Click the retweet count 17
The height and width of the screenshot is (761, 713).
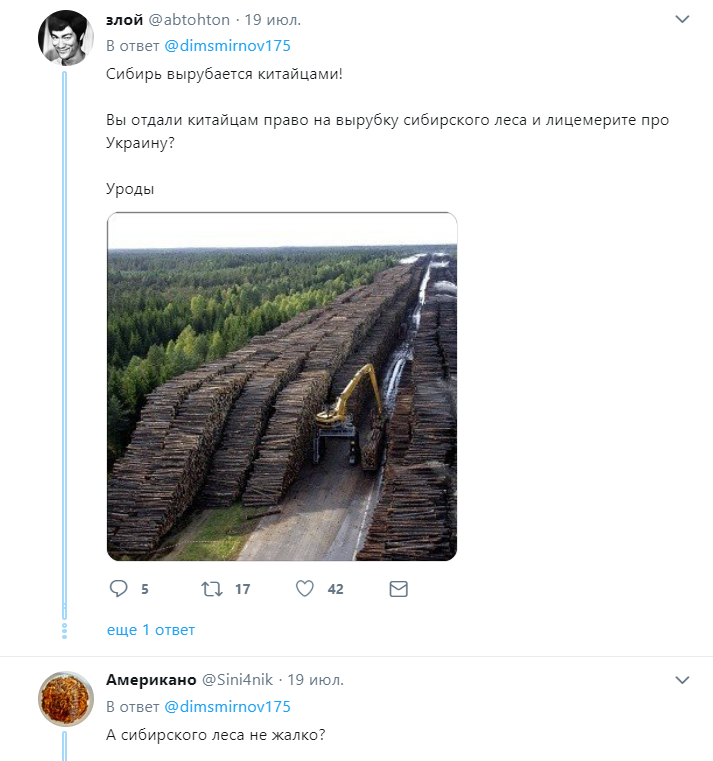click(x=243, y=589)
